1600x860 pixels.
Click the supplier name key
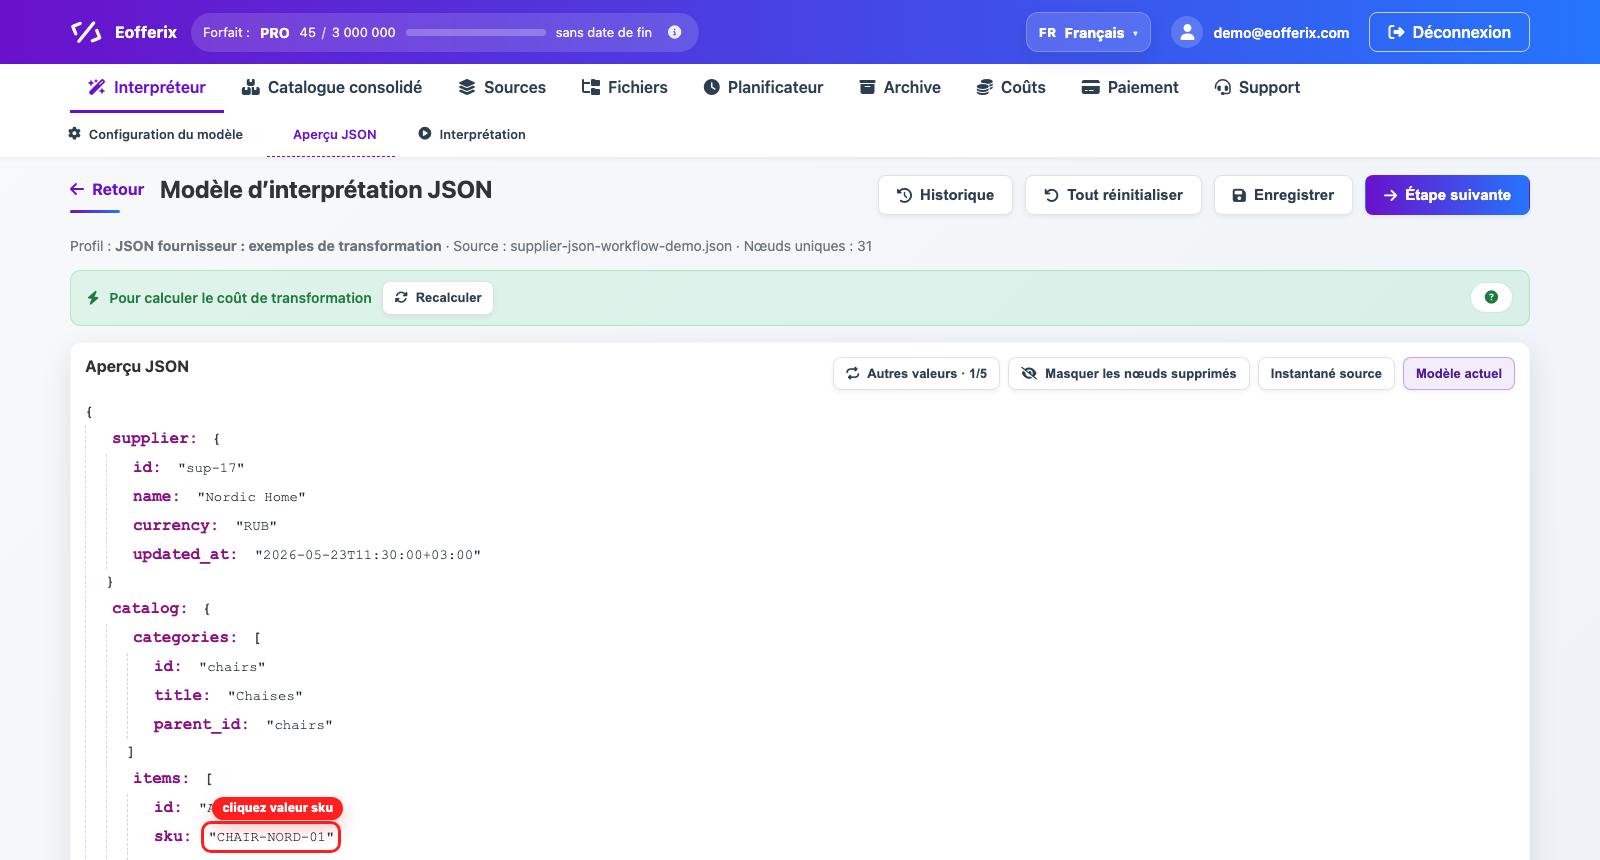156,496
